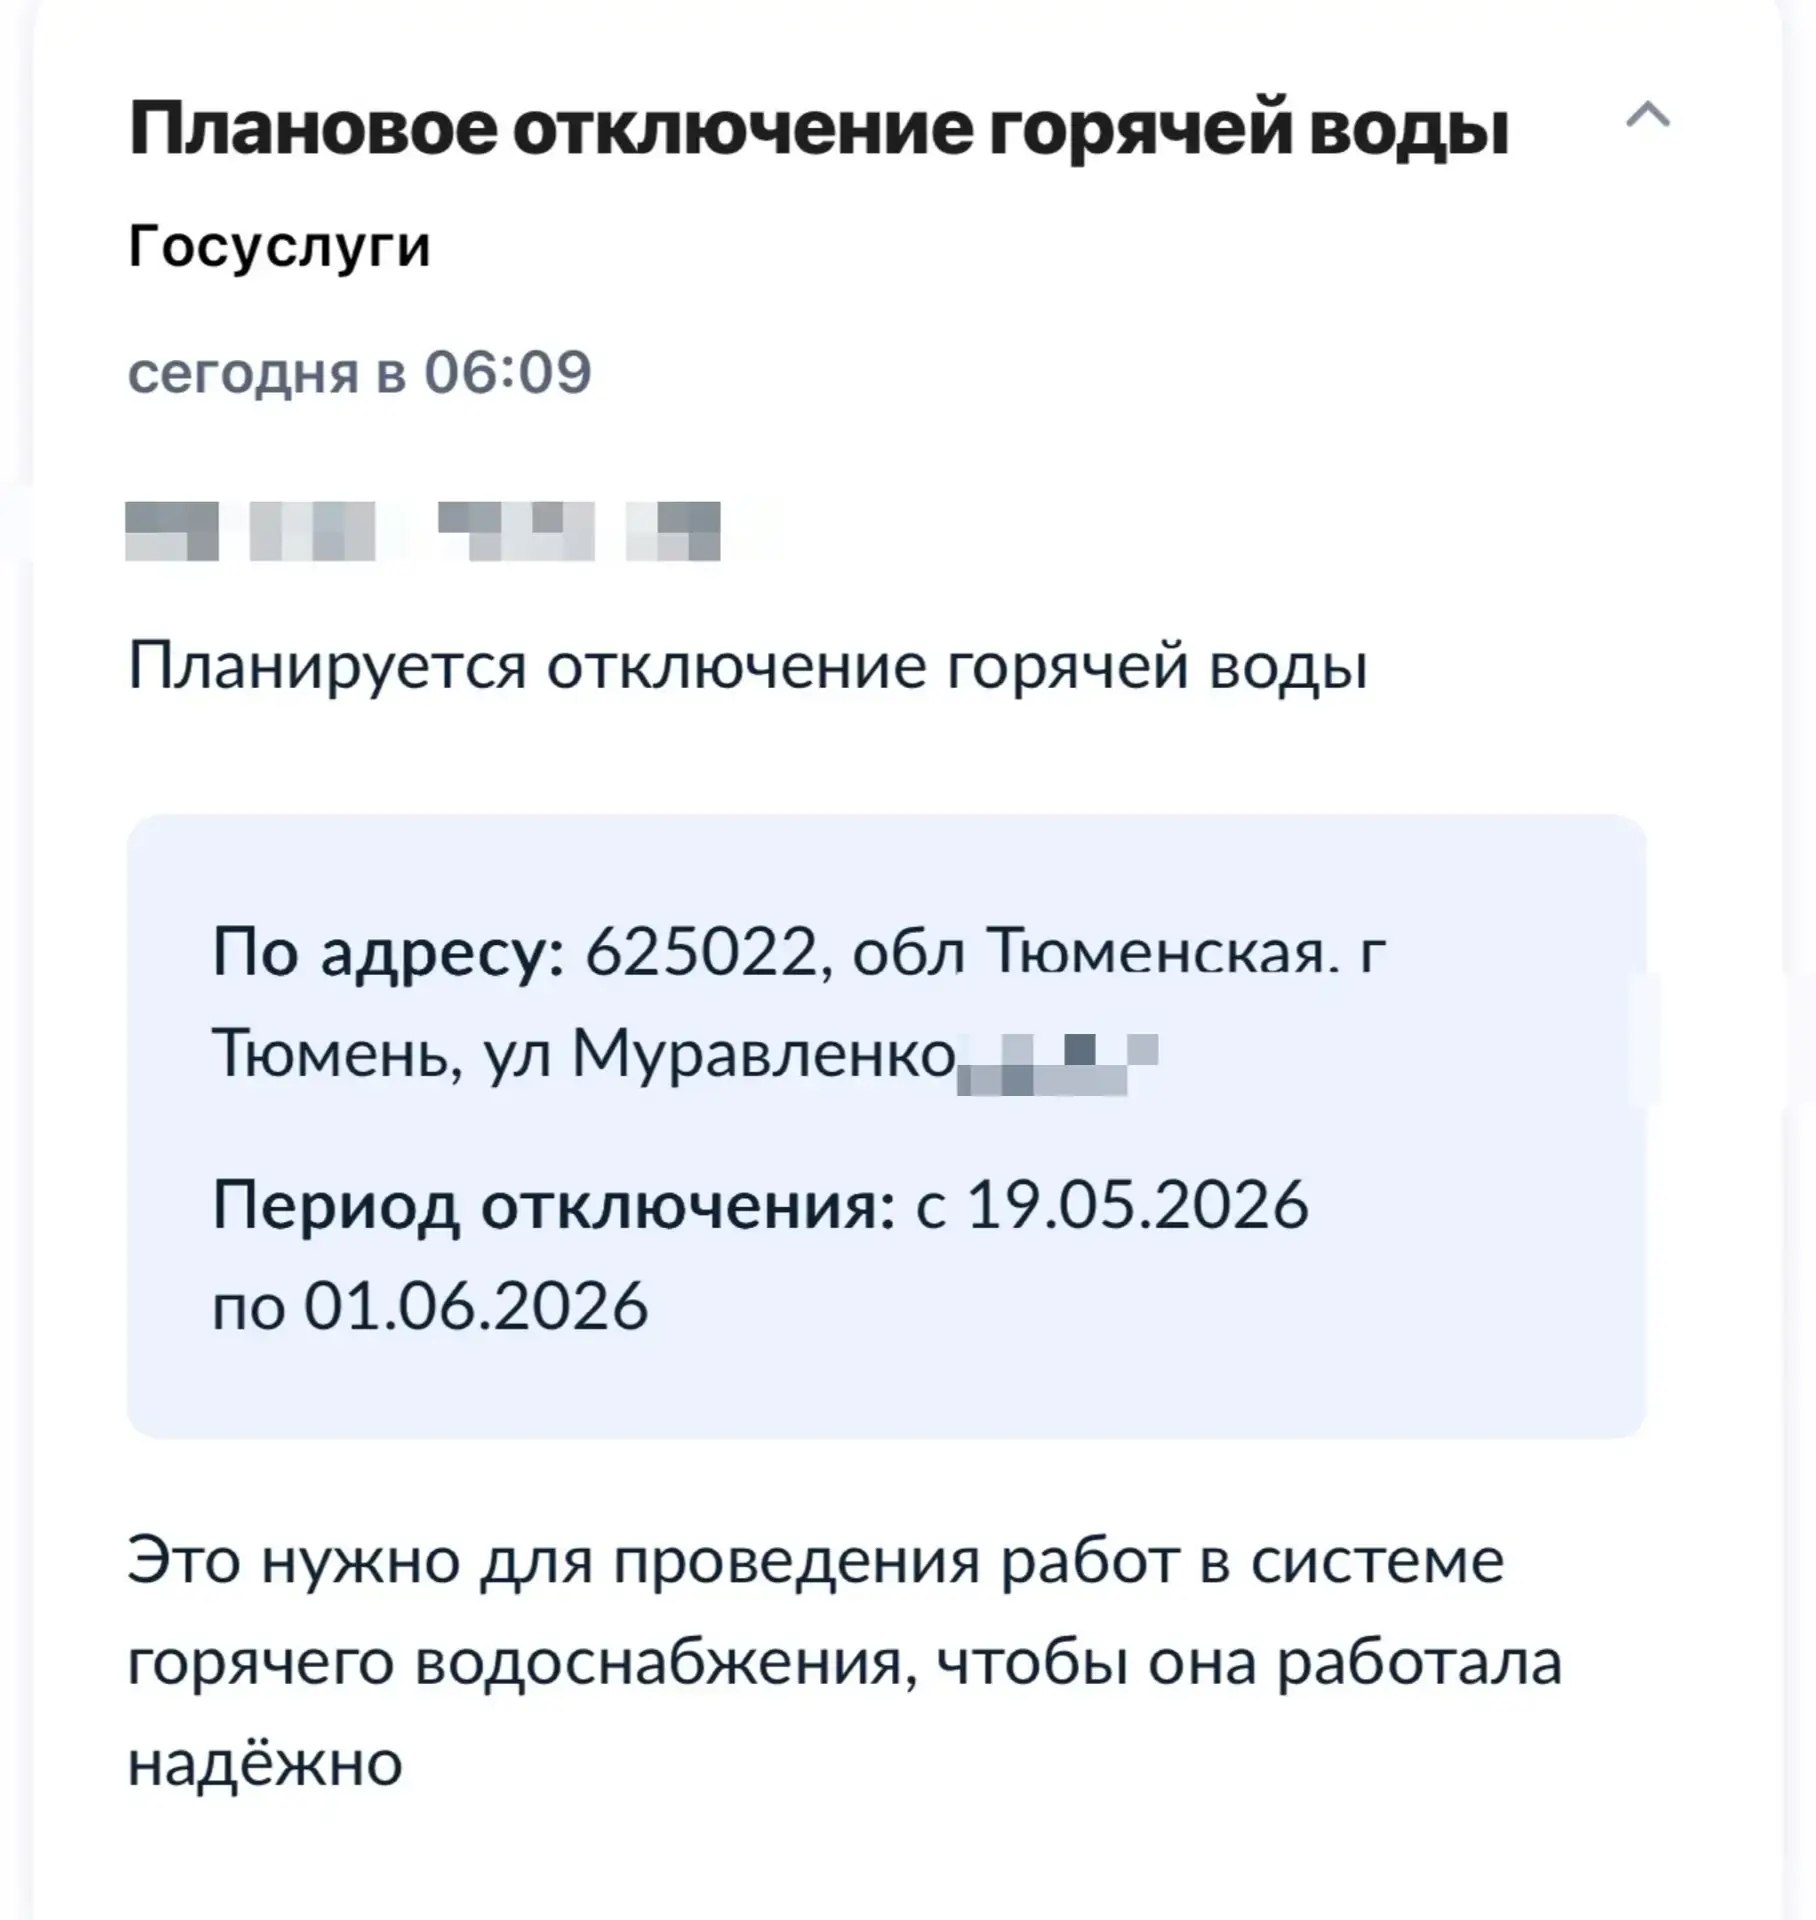The width and height of the screenshot is (1816, 1920).
Task: Select the "Госуслуги" sender label
Action: (279, 246)
